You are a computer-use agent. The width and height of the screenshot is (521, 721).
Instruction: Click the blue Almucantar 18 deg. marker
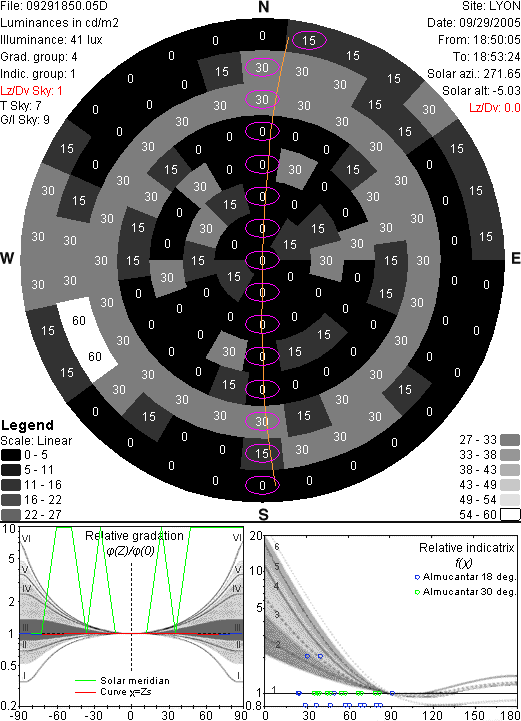point(417,577)
